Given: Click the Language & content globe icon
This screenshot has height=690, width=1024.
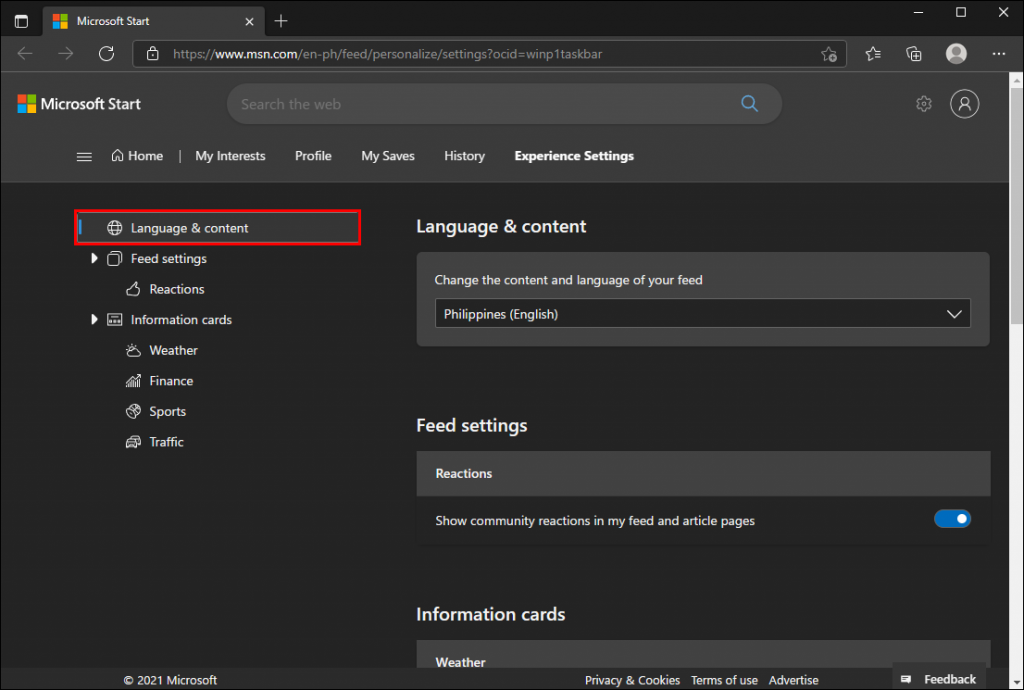Looking at the screenshot, I should [113, 227].
